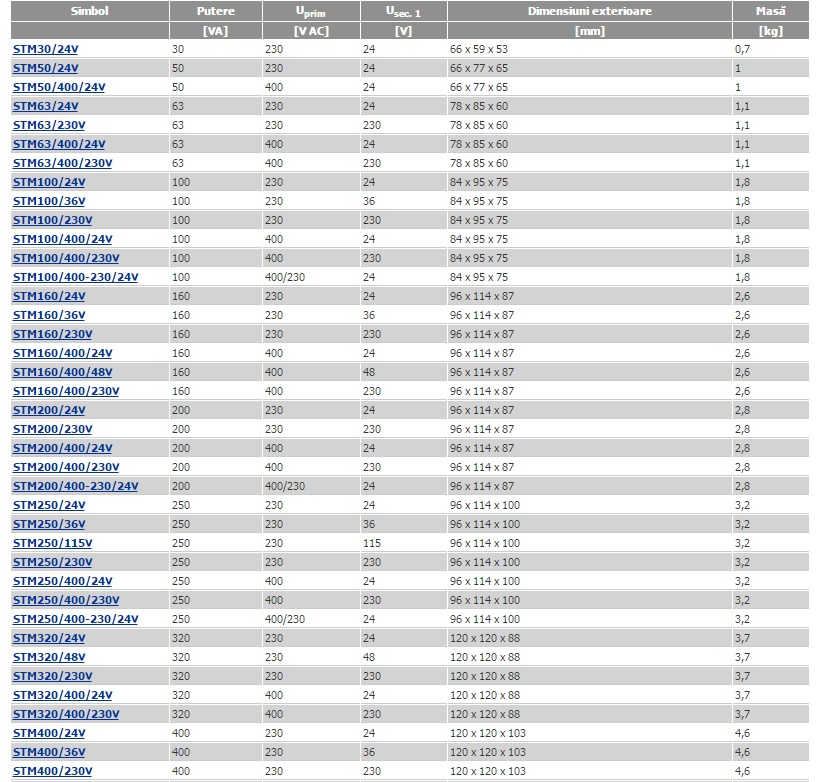Image resolution: width=817 pixels, height=782 pixels.
Task: Click the Putere column header
Action: click(x=216, y=11)
